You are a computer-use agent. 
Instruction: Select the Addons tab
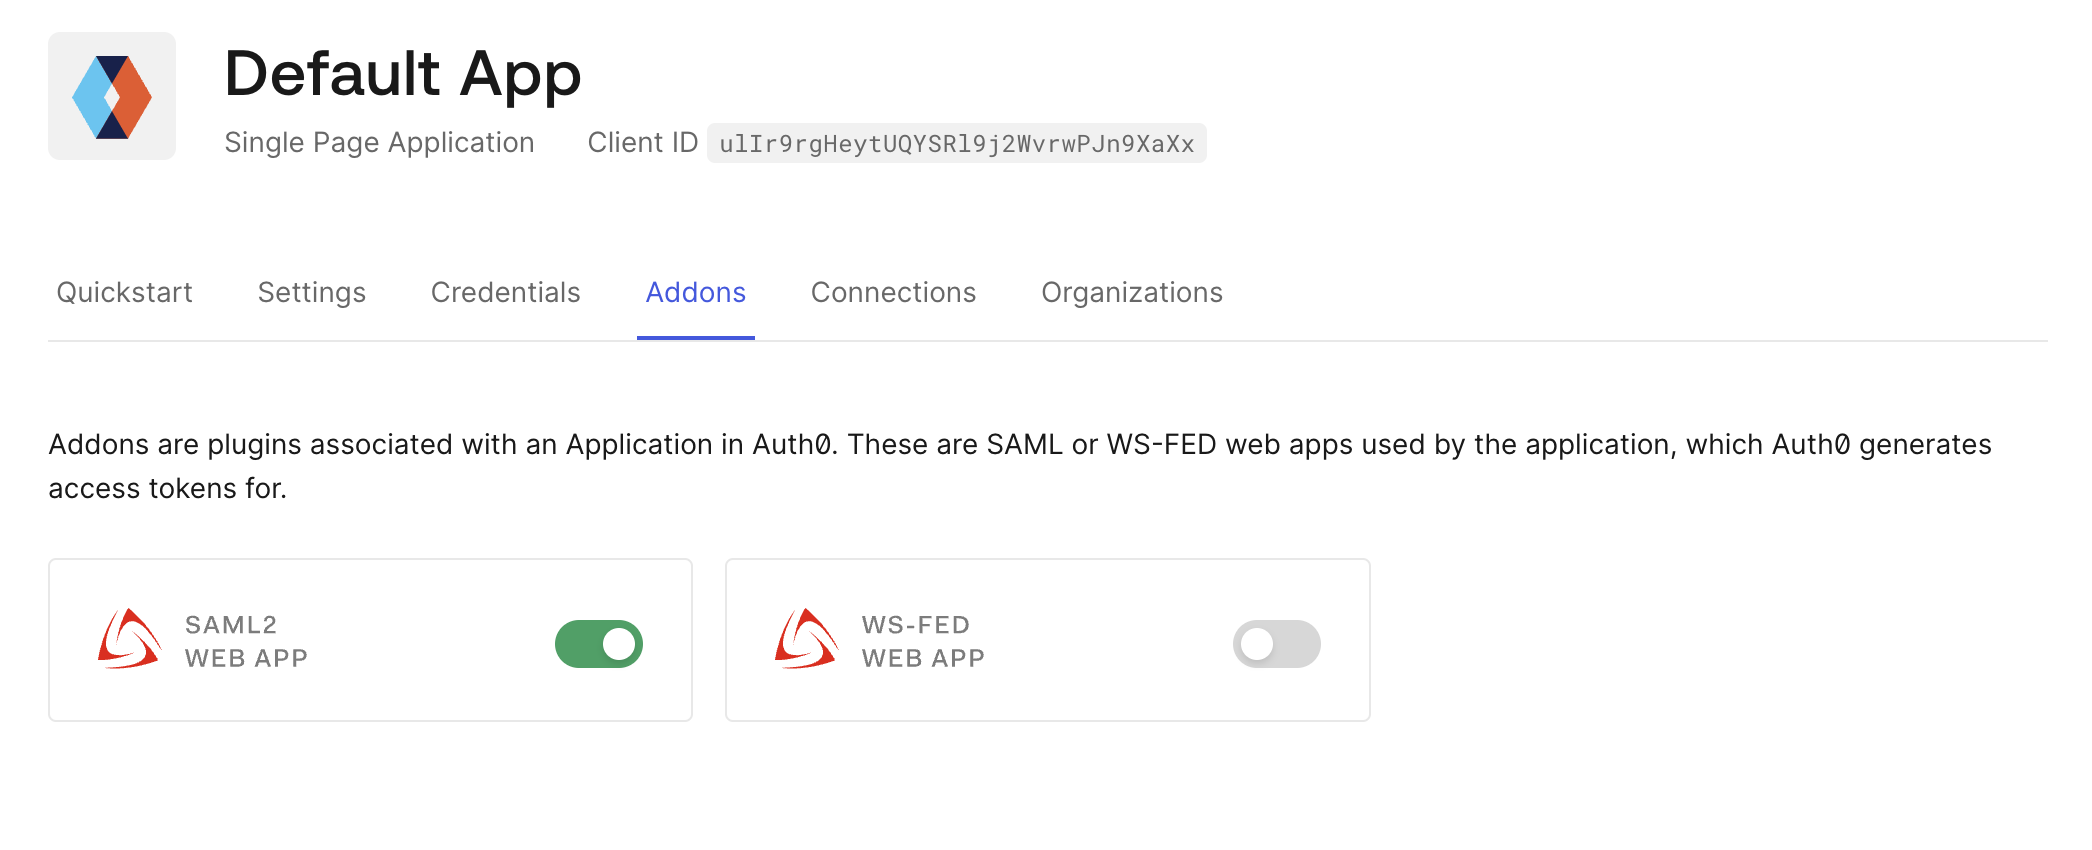pyautogui.click(x=696, y=292)
